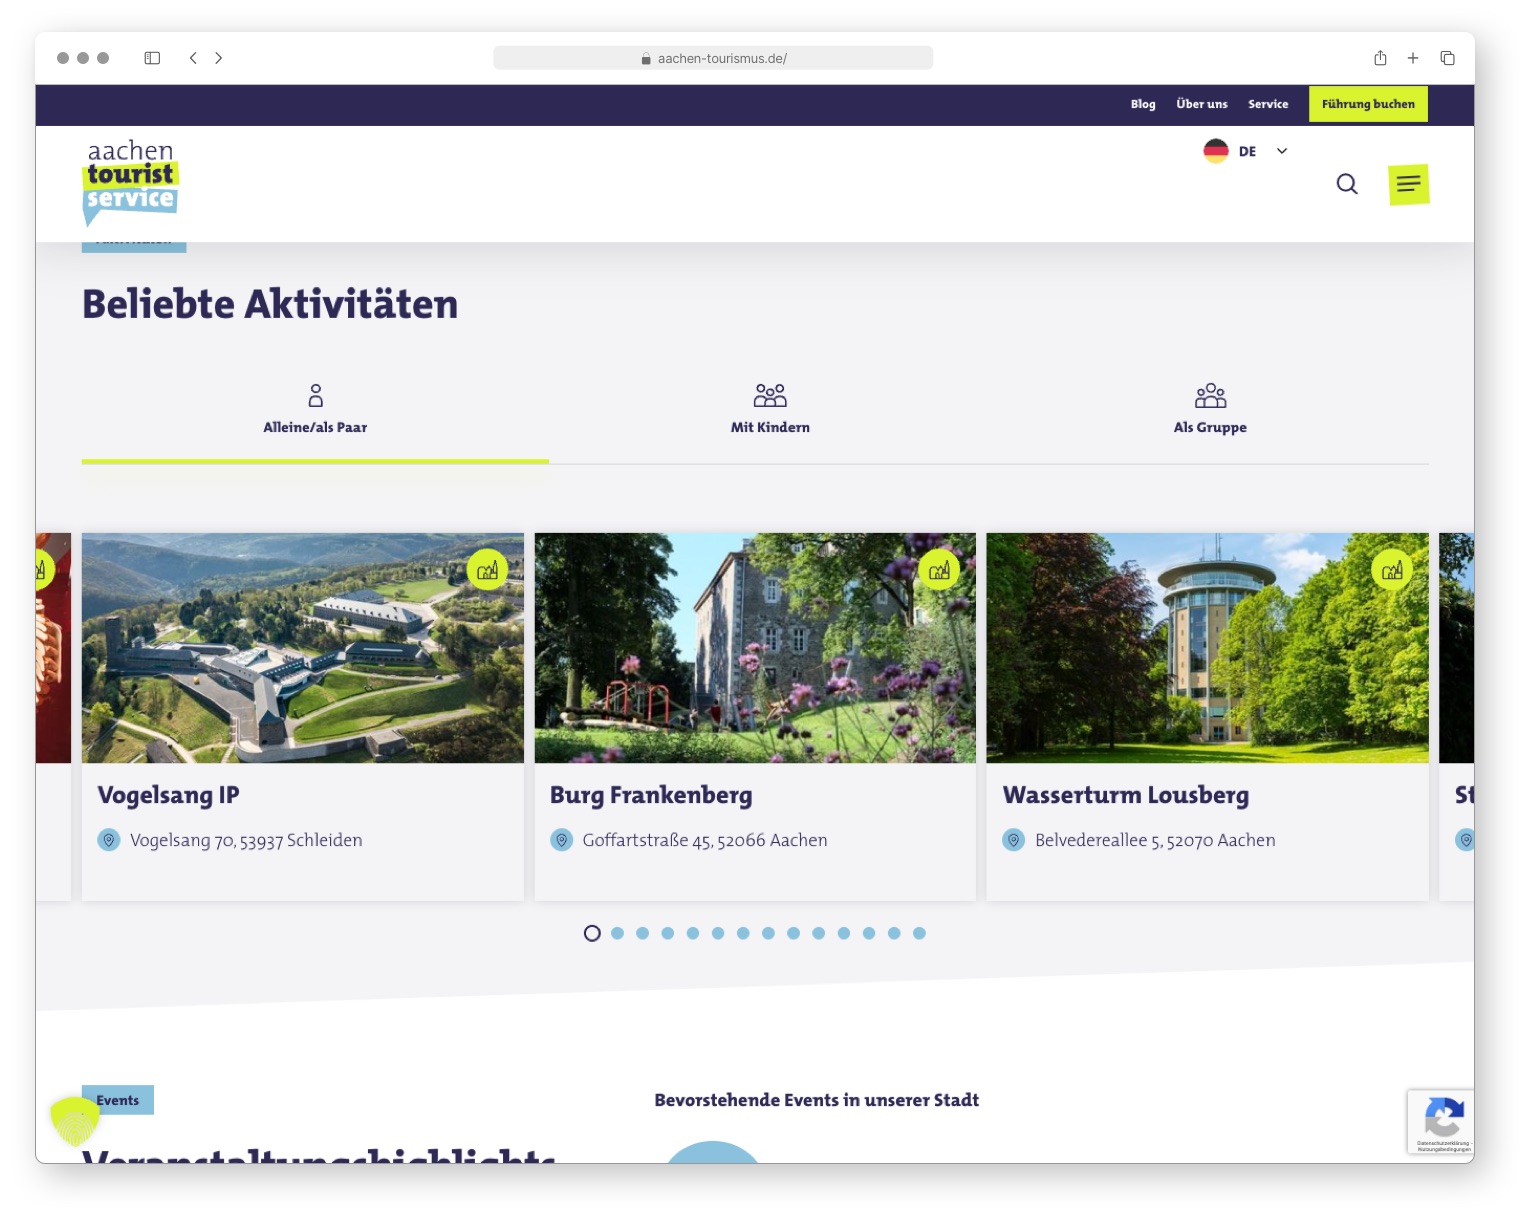Open the Über uns menu item
This screenshot has height=1209, width=1530.
coord(1202,104)
